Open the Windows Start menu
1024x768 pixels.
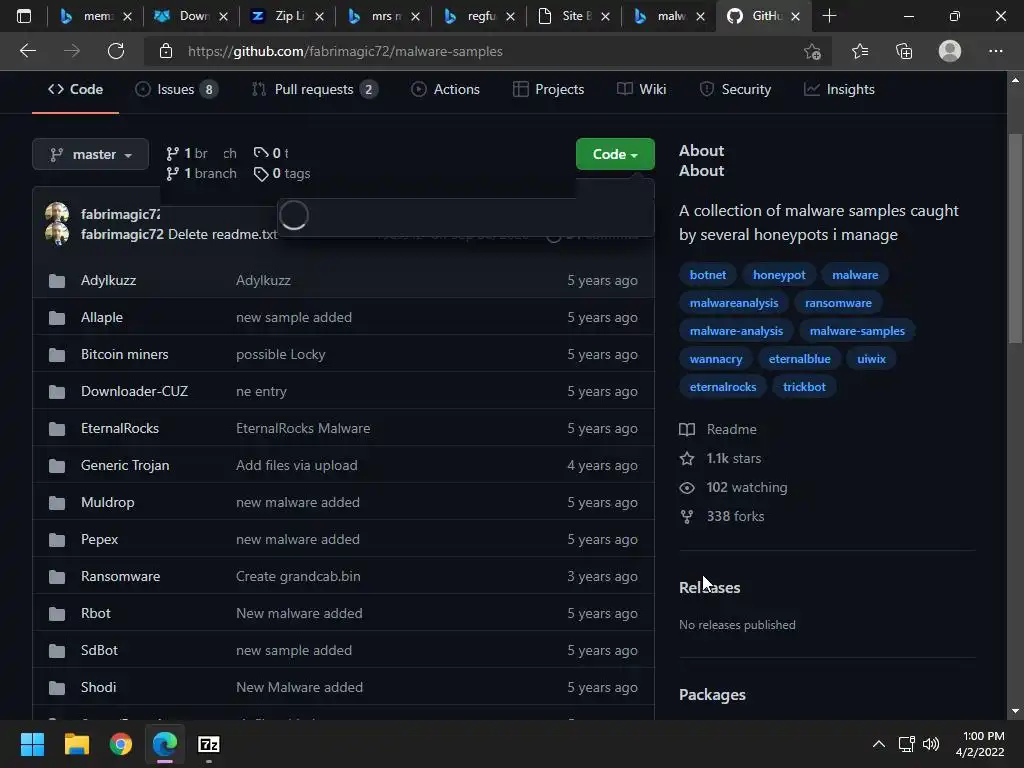32,744
